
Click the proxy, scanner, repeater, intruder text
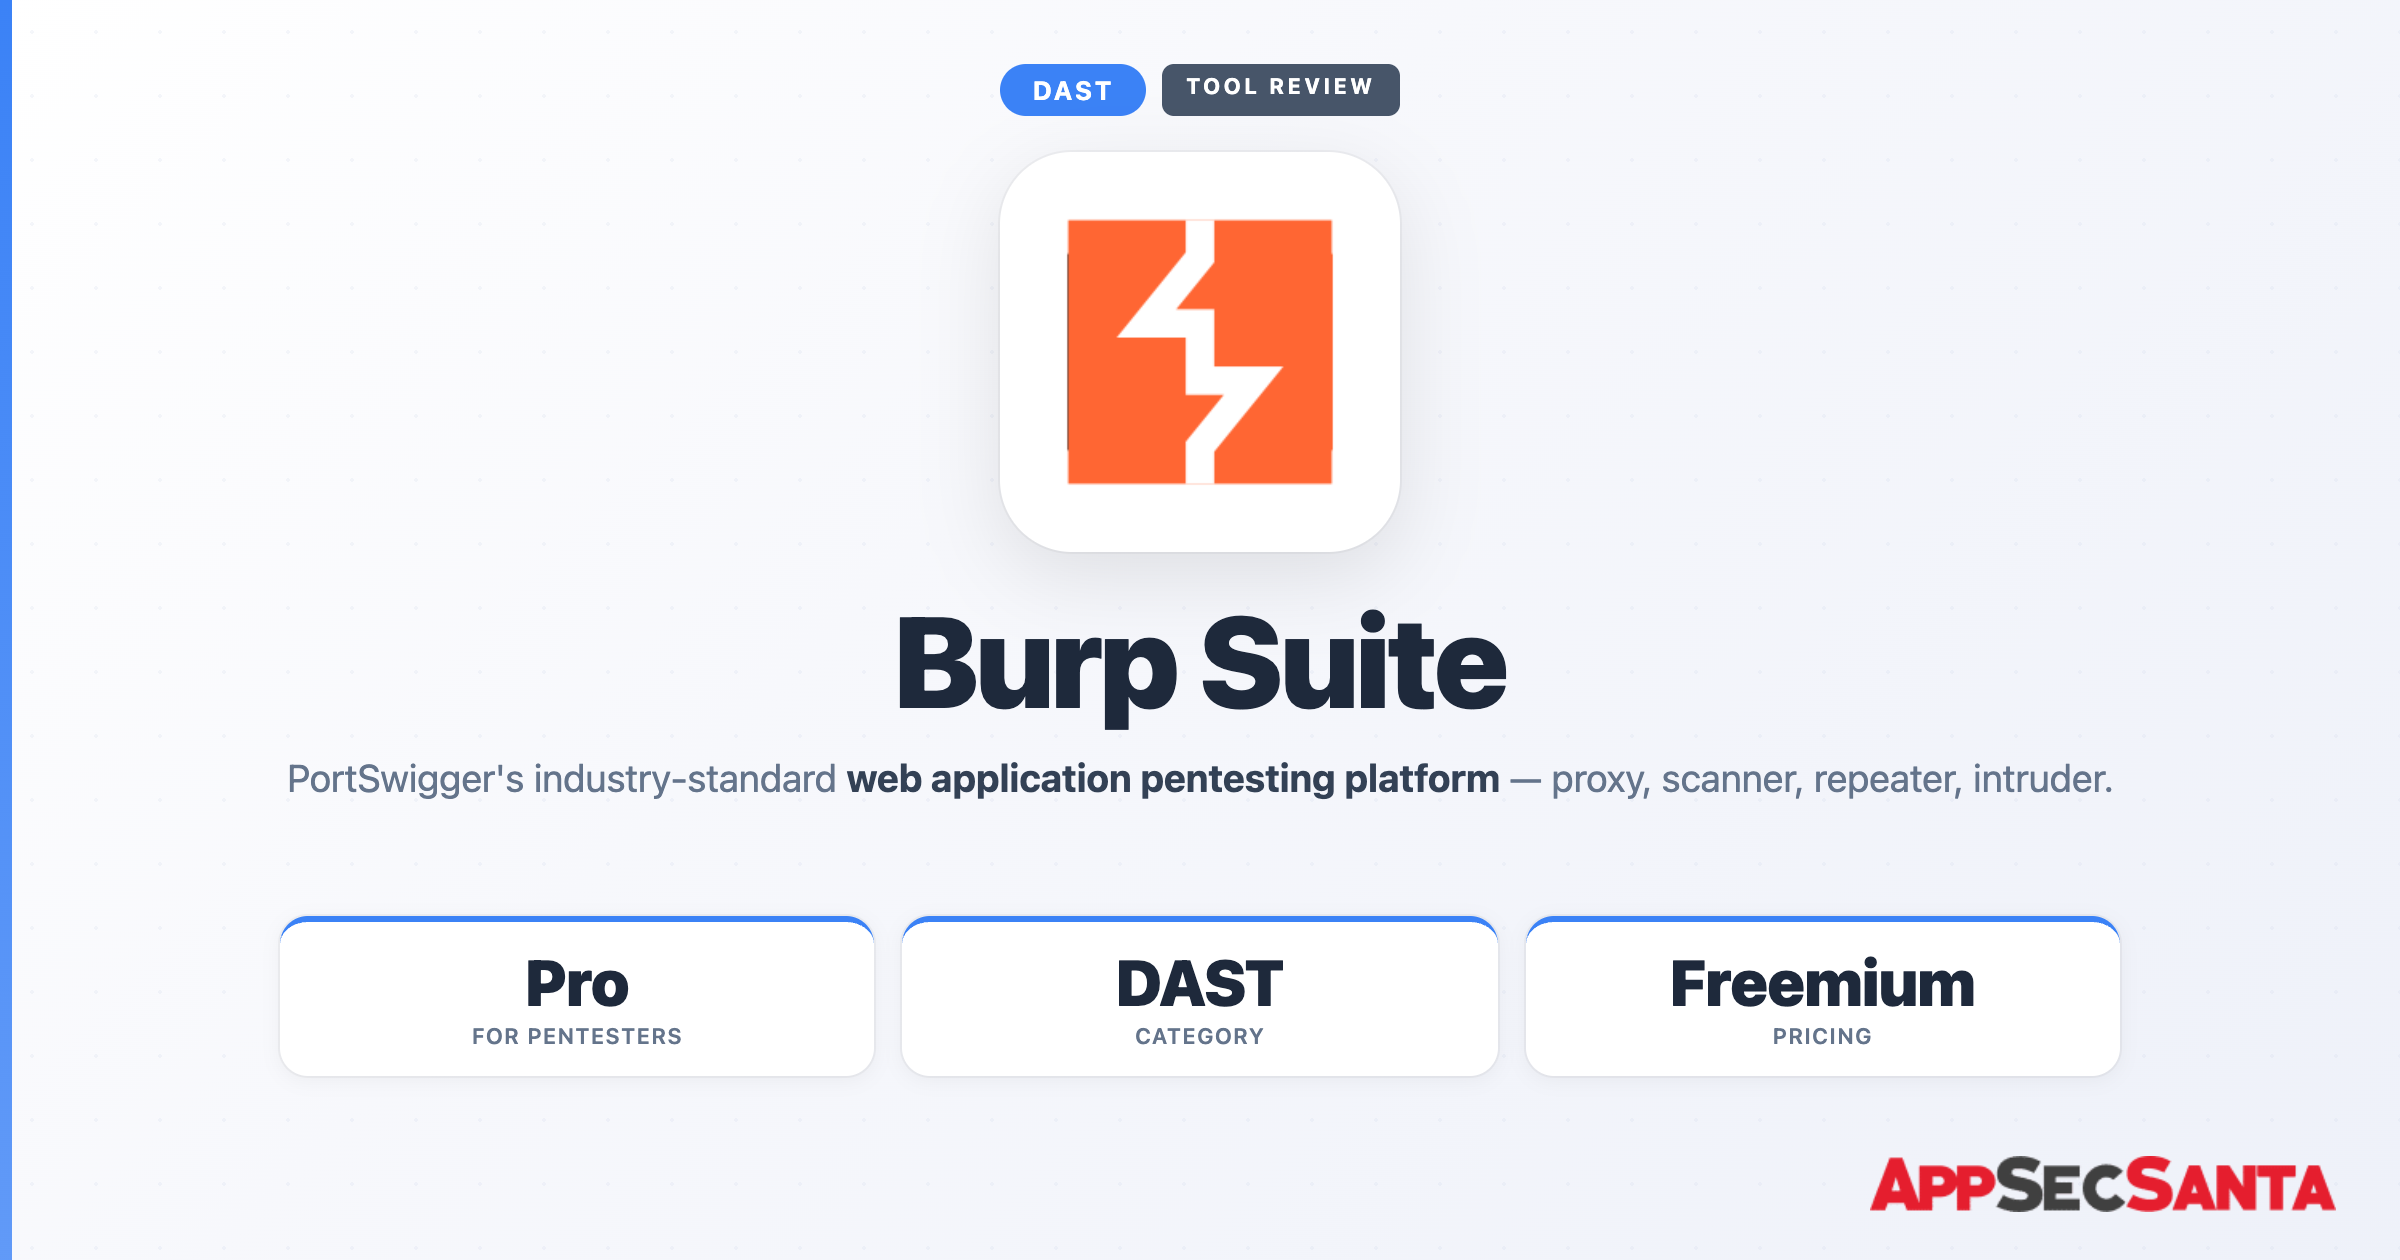pyautogui.click(x=1832, y=779)
